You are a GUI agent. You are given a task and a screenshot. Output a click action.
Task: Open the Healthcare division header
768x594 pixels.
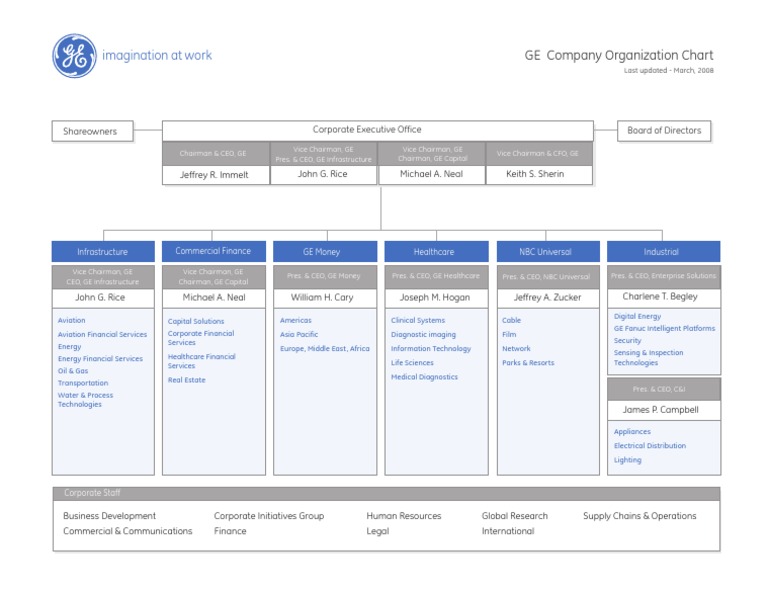436,252
